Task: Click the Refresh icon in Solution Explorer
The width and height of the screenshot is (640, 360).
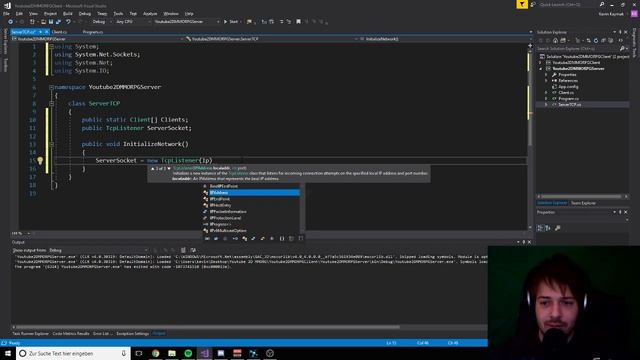Action: pos(596,40)
